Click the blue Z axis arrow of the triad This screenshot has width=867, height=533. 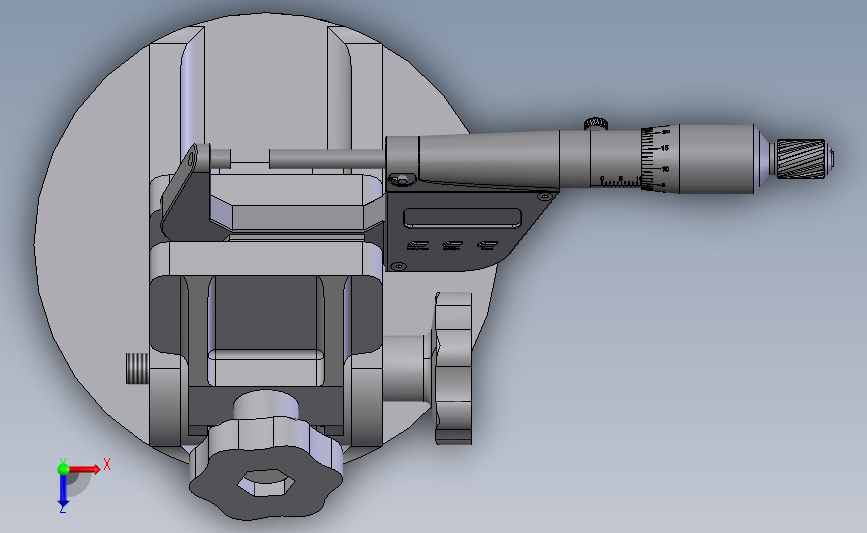pos(63,491)
